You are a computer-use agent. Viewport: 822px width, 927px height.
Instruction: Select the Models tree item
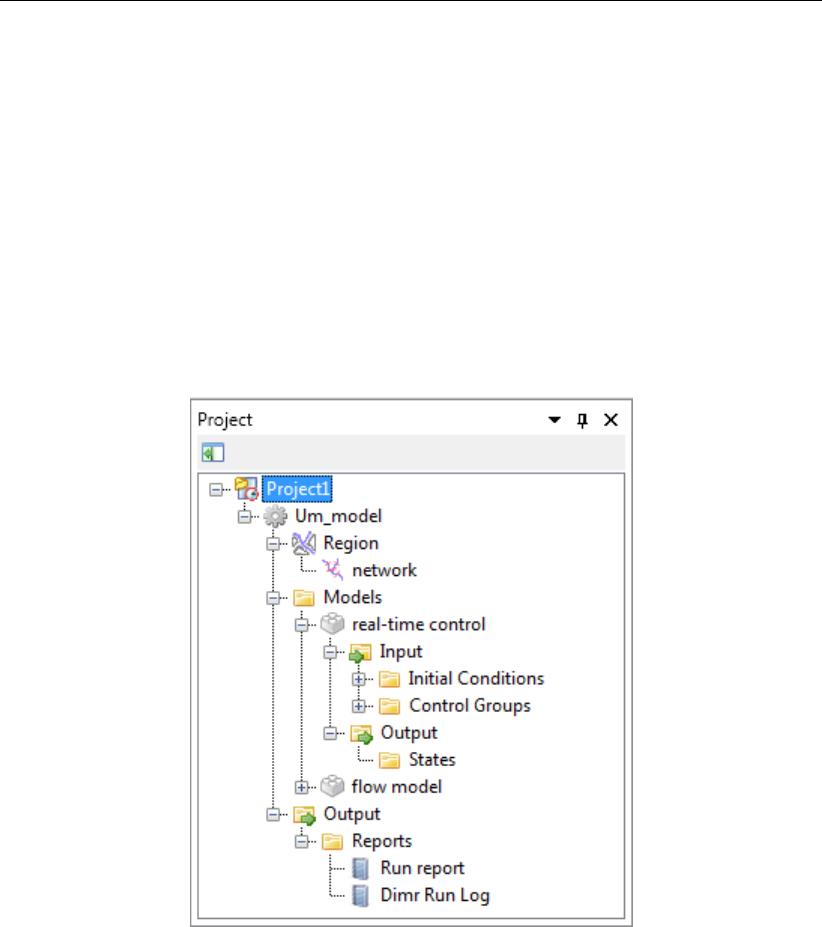click(352, 597)
